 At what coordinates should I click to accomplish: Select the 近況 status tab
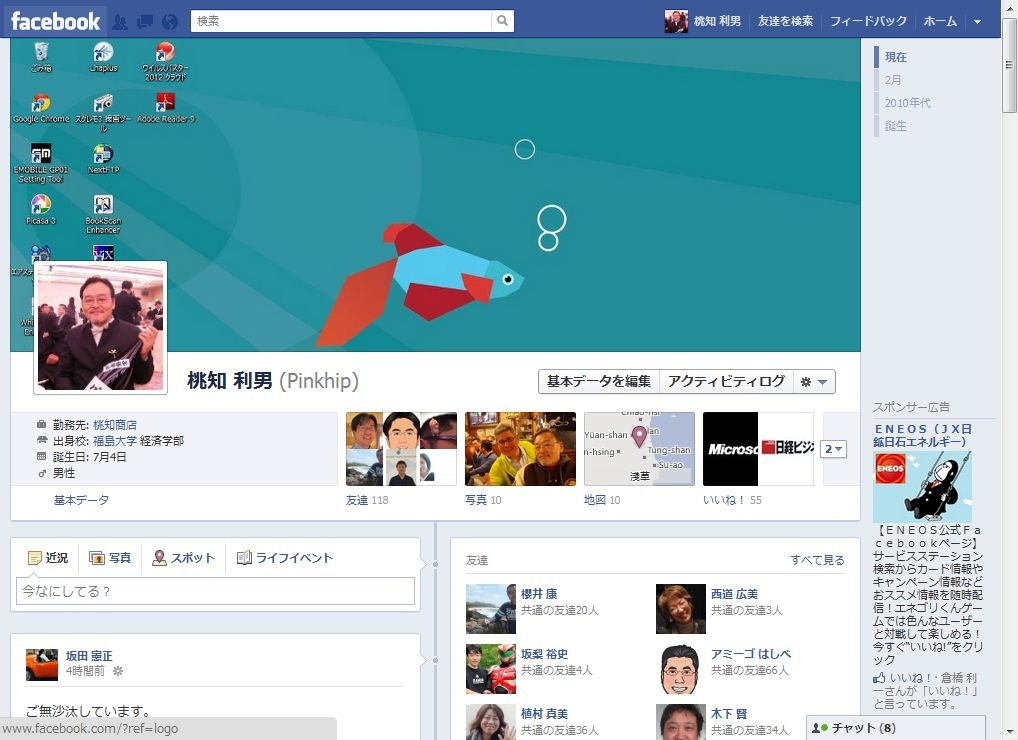(x=48, y=558)
